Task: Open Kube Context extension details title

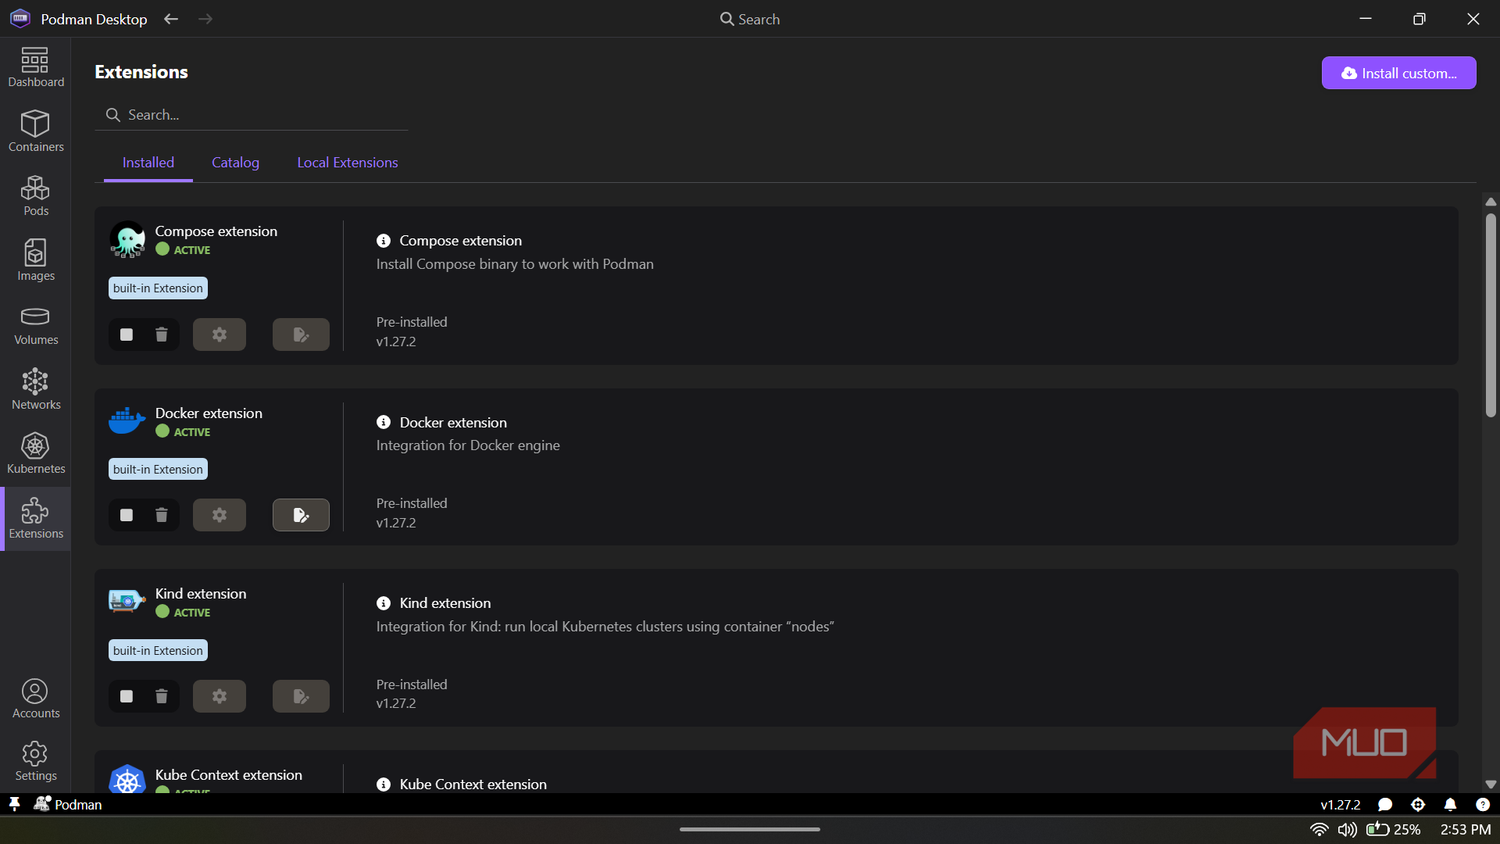Action: [473, 784]
